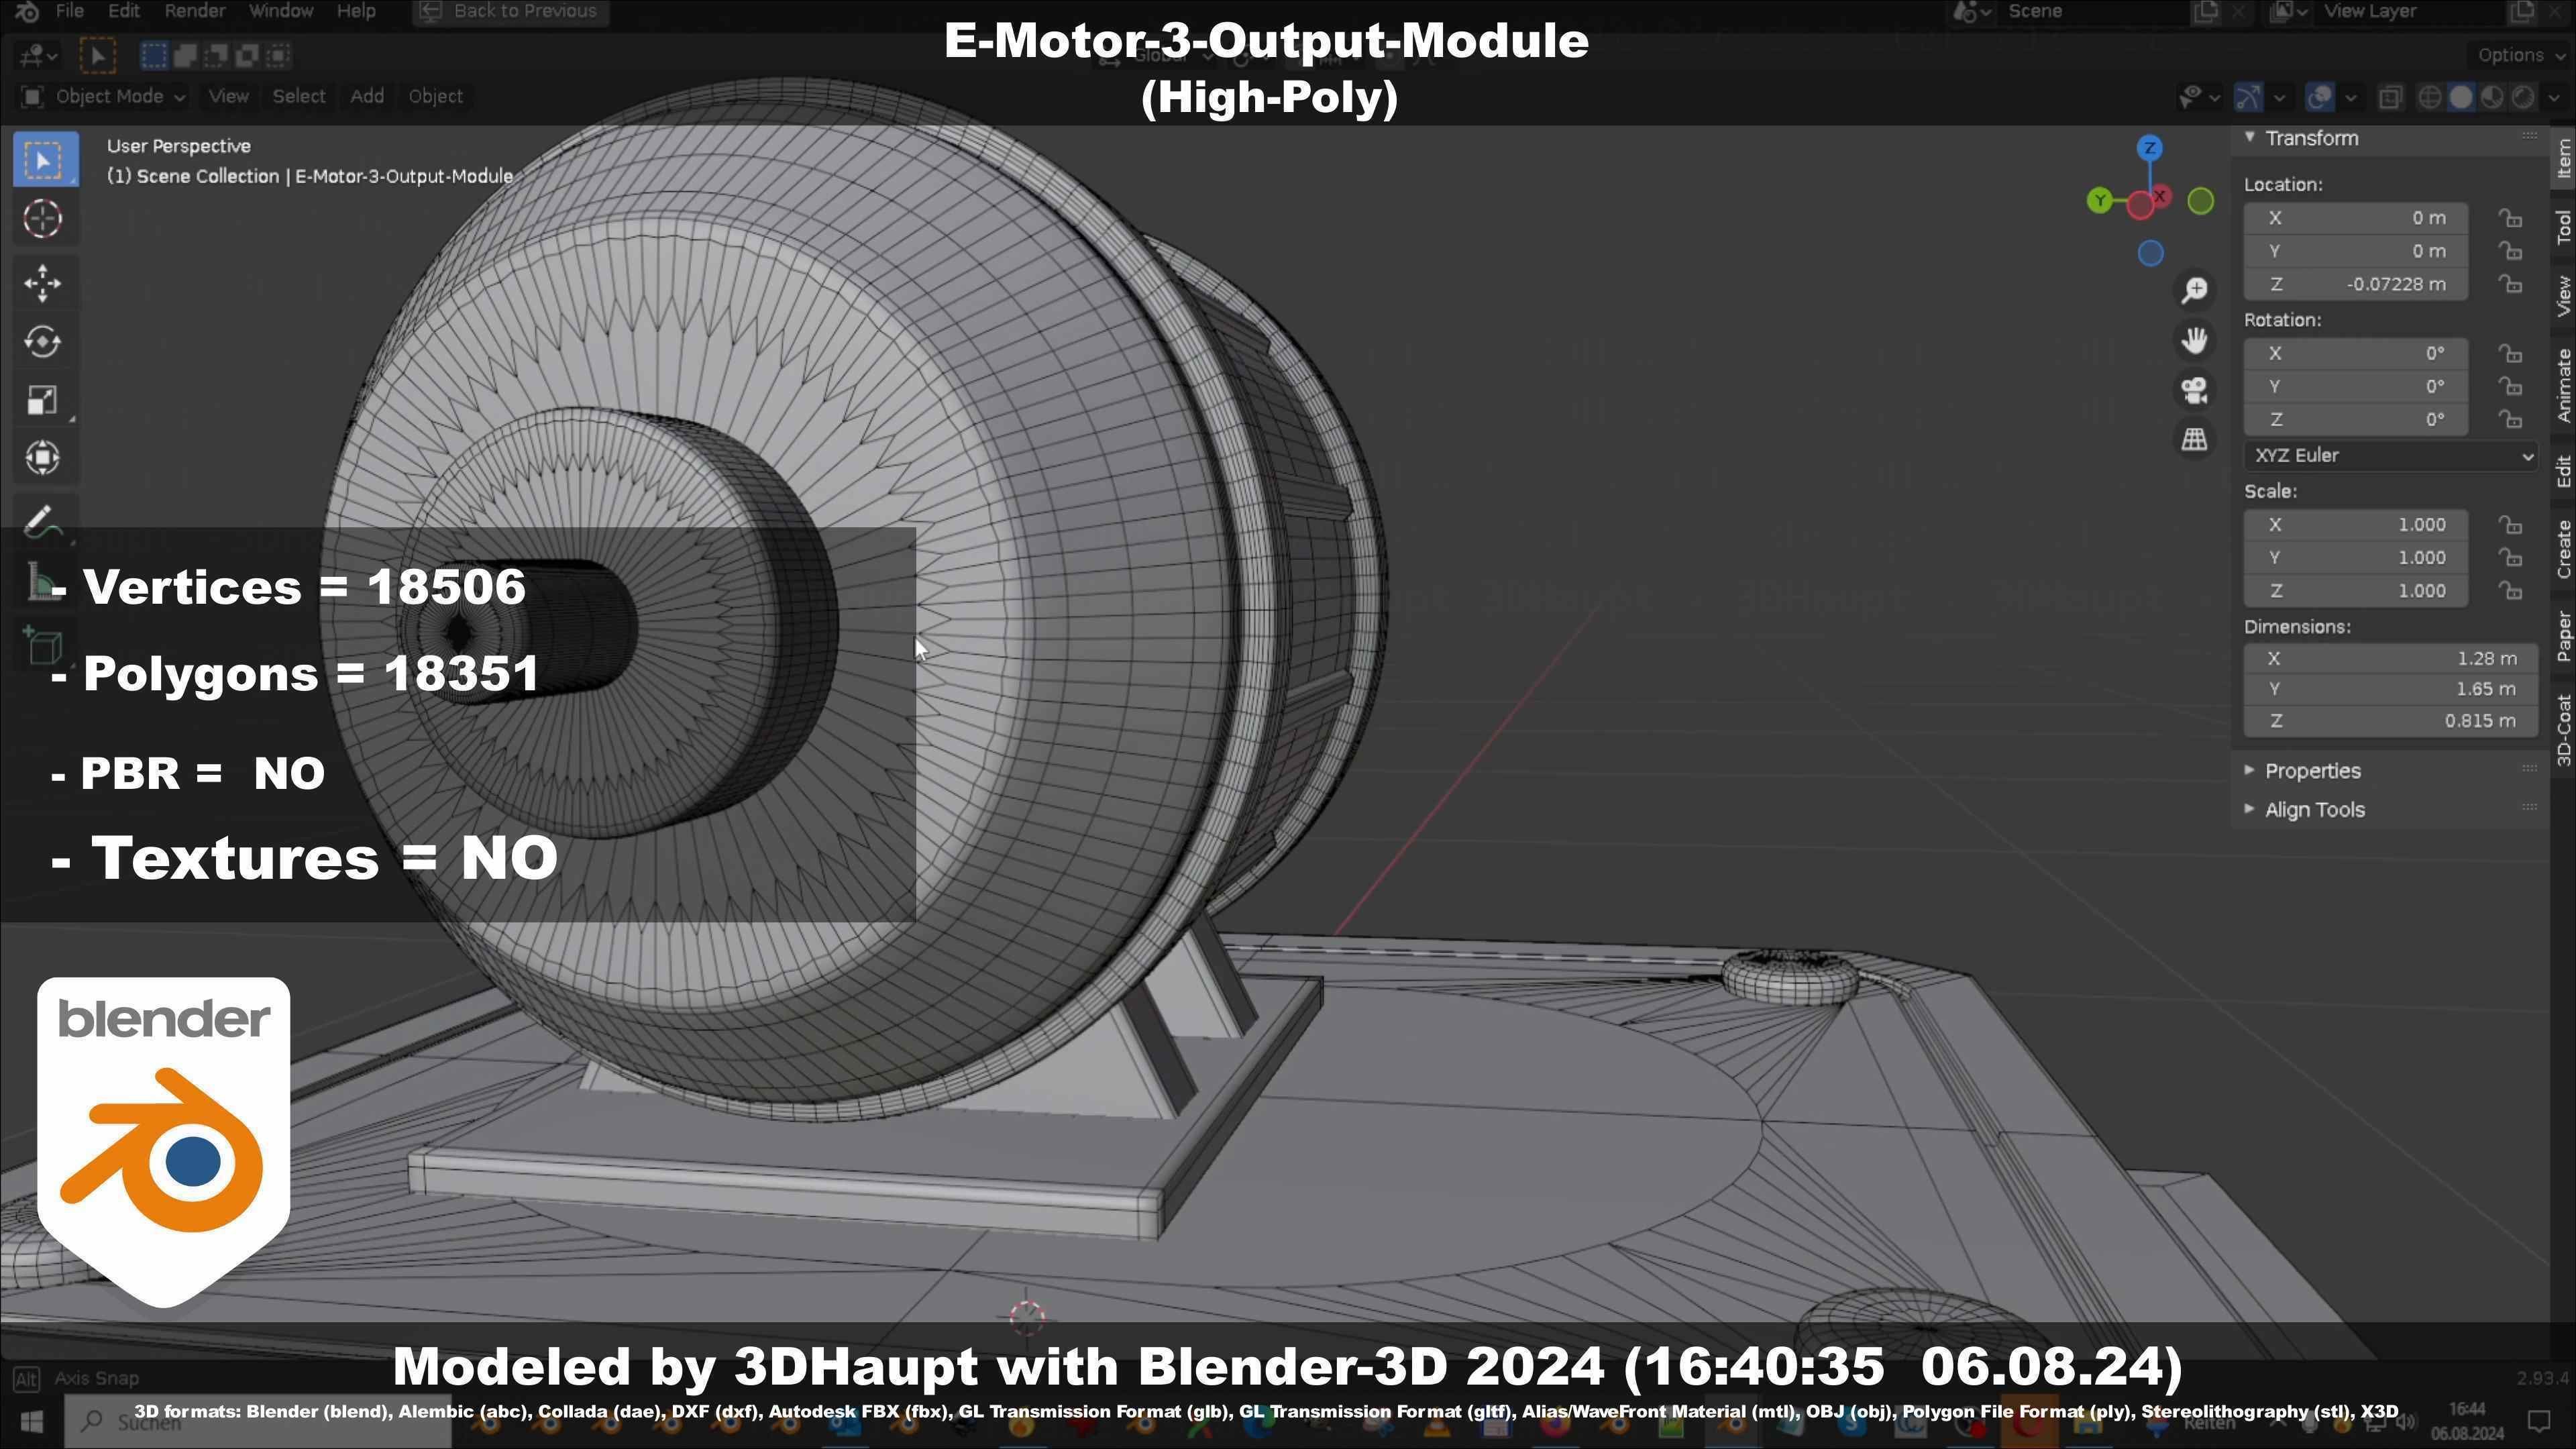Click the Location Z value field
The image size is (2576, 1449).
click(x=2355, y=284)
